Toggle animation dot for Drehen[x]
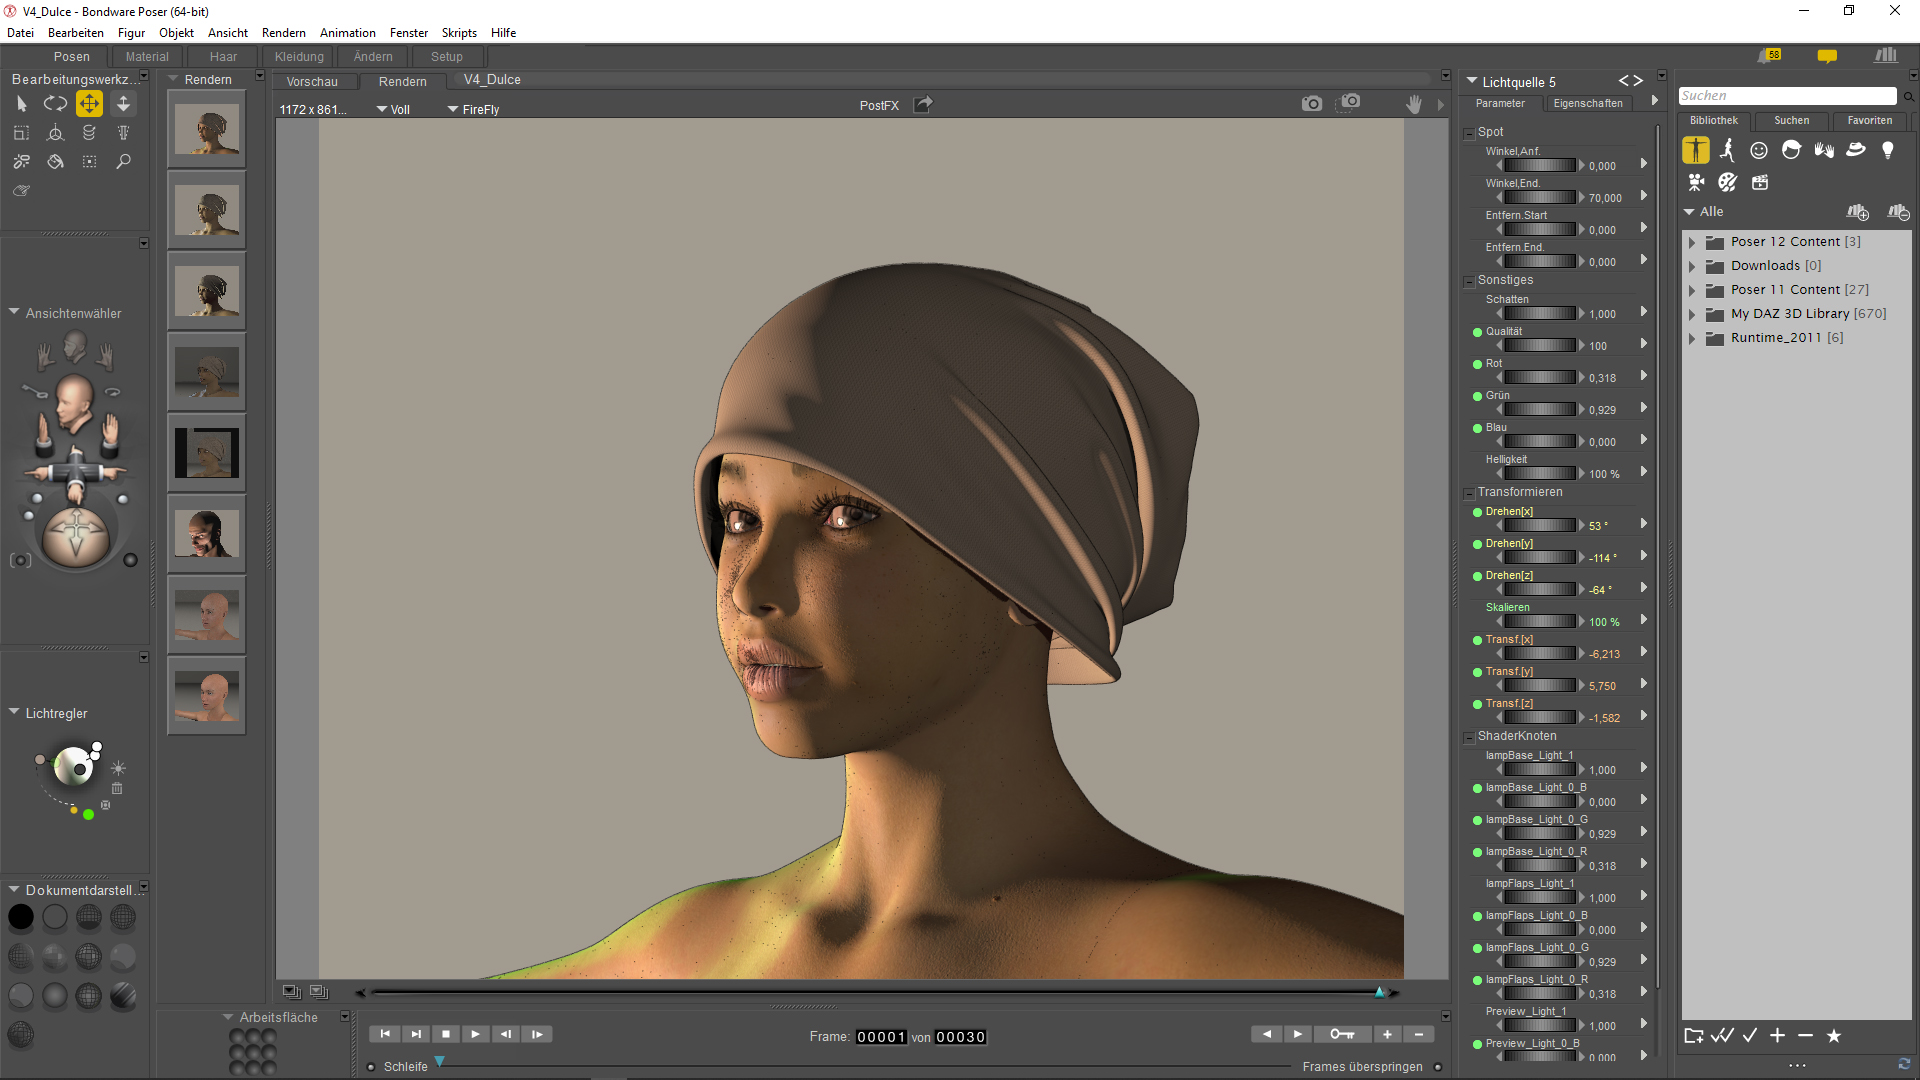The width and height of the screenshot is (1920, 1080). coord(1477,512)
